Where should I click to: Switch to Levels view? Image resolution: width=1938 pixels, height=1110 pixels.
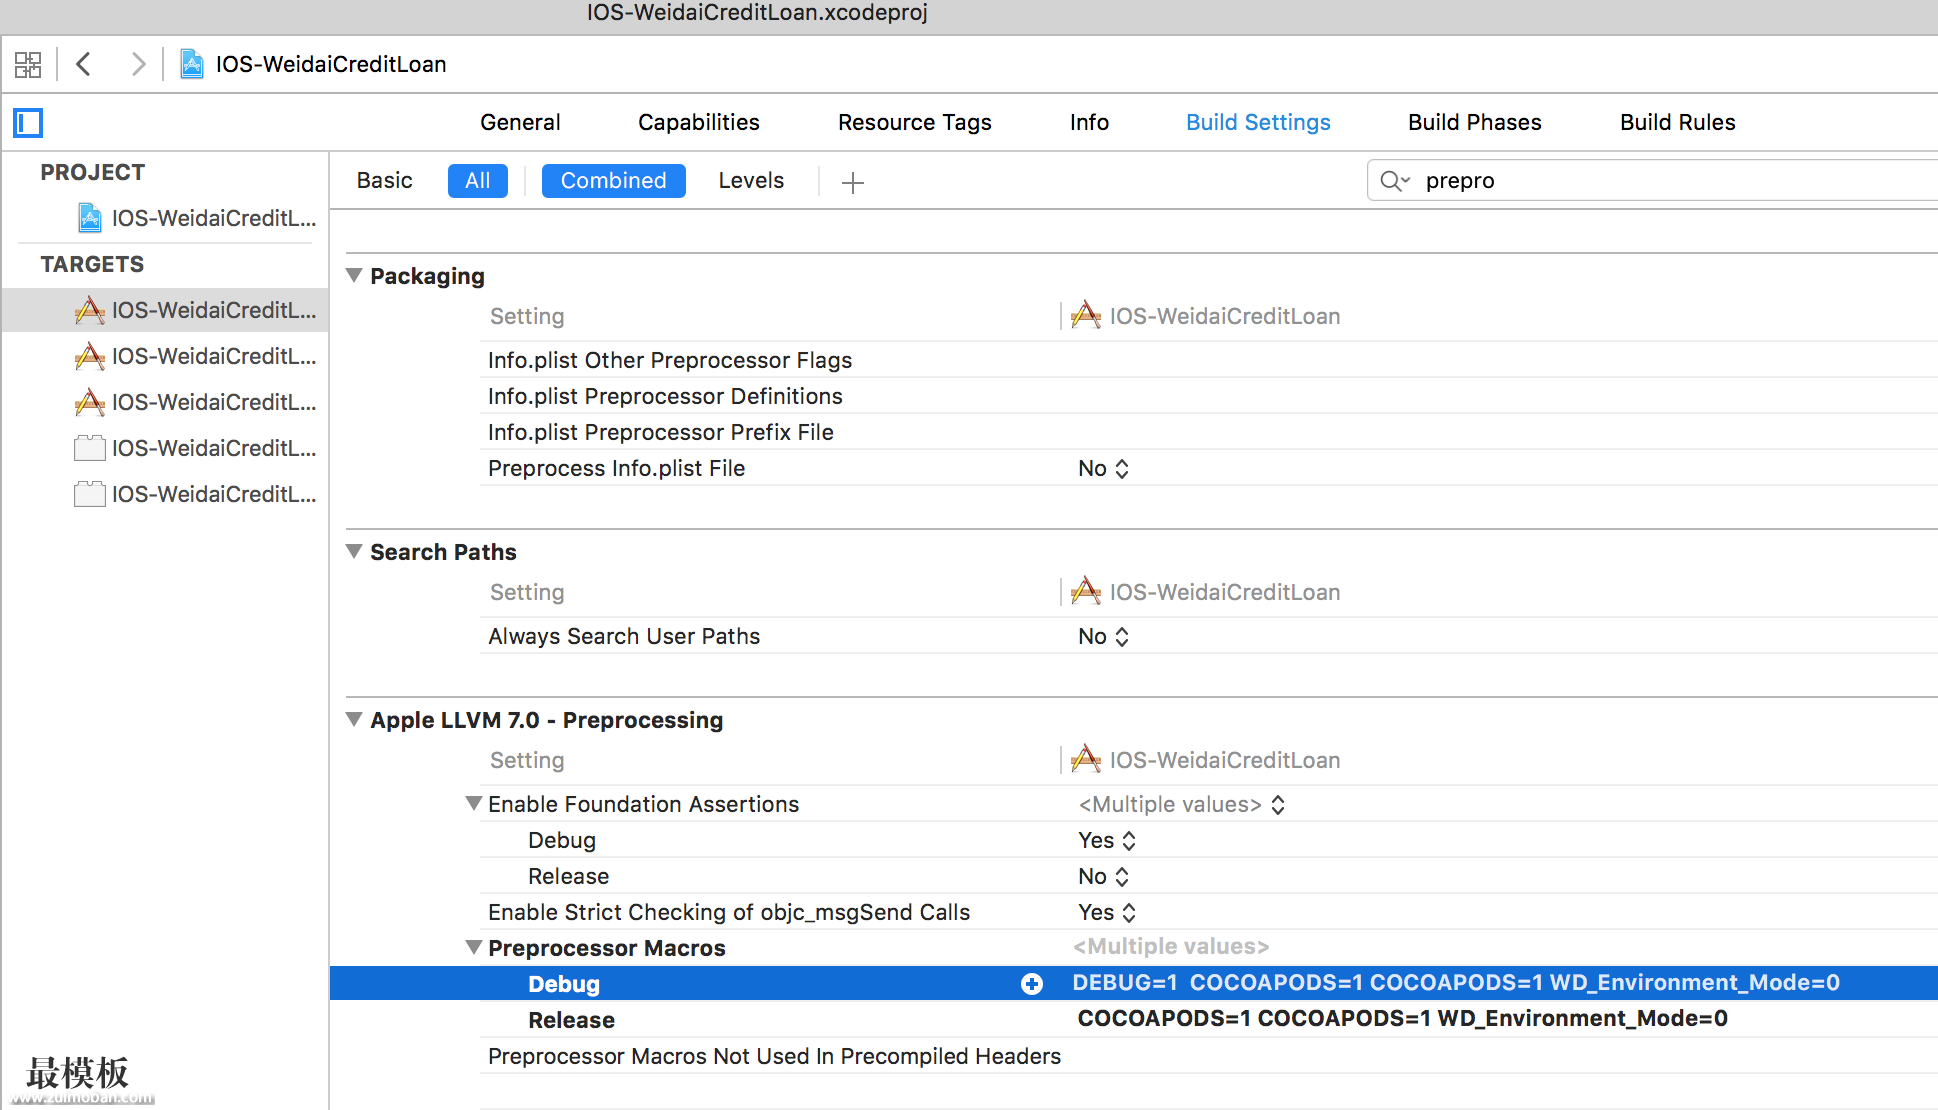[x=752, y=181]
